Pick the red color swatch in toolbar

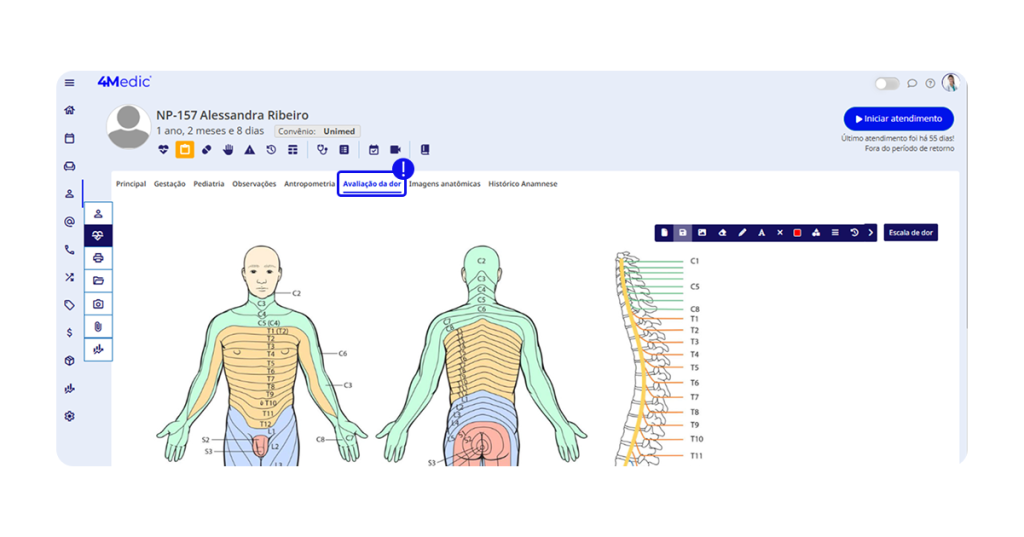(797, 233)
